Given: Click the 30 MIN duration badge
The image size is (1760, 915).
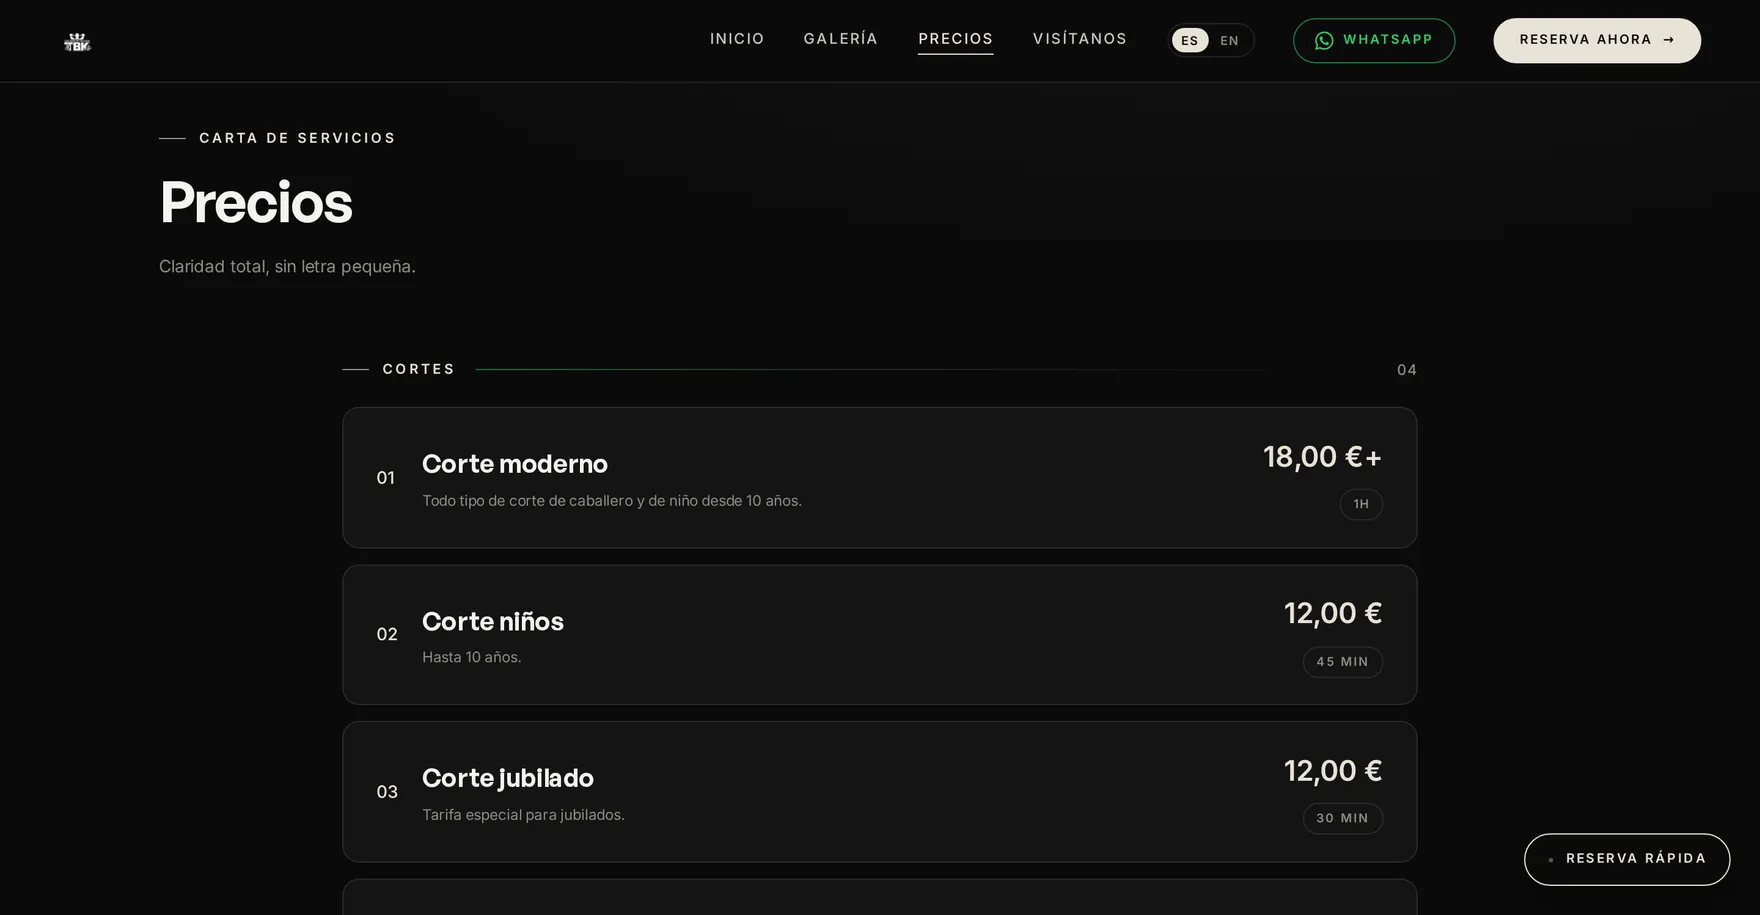Looking at the screenshot, I should coord(1343,818).
